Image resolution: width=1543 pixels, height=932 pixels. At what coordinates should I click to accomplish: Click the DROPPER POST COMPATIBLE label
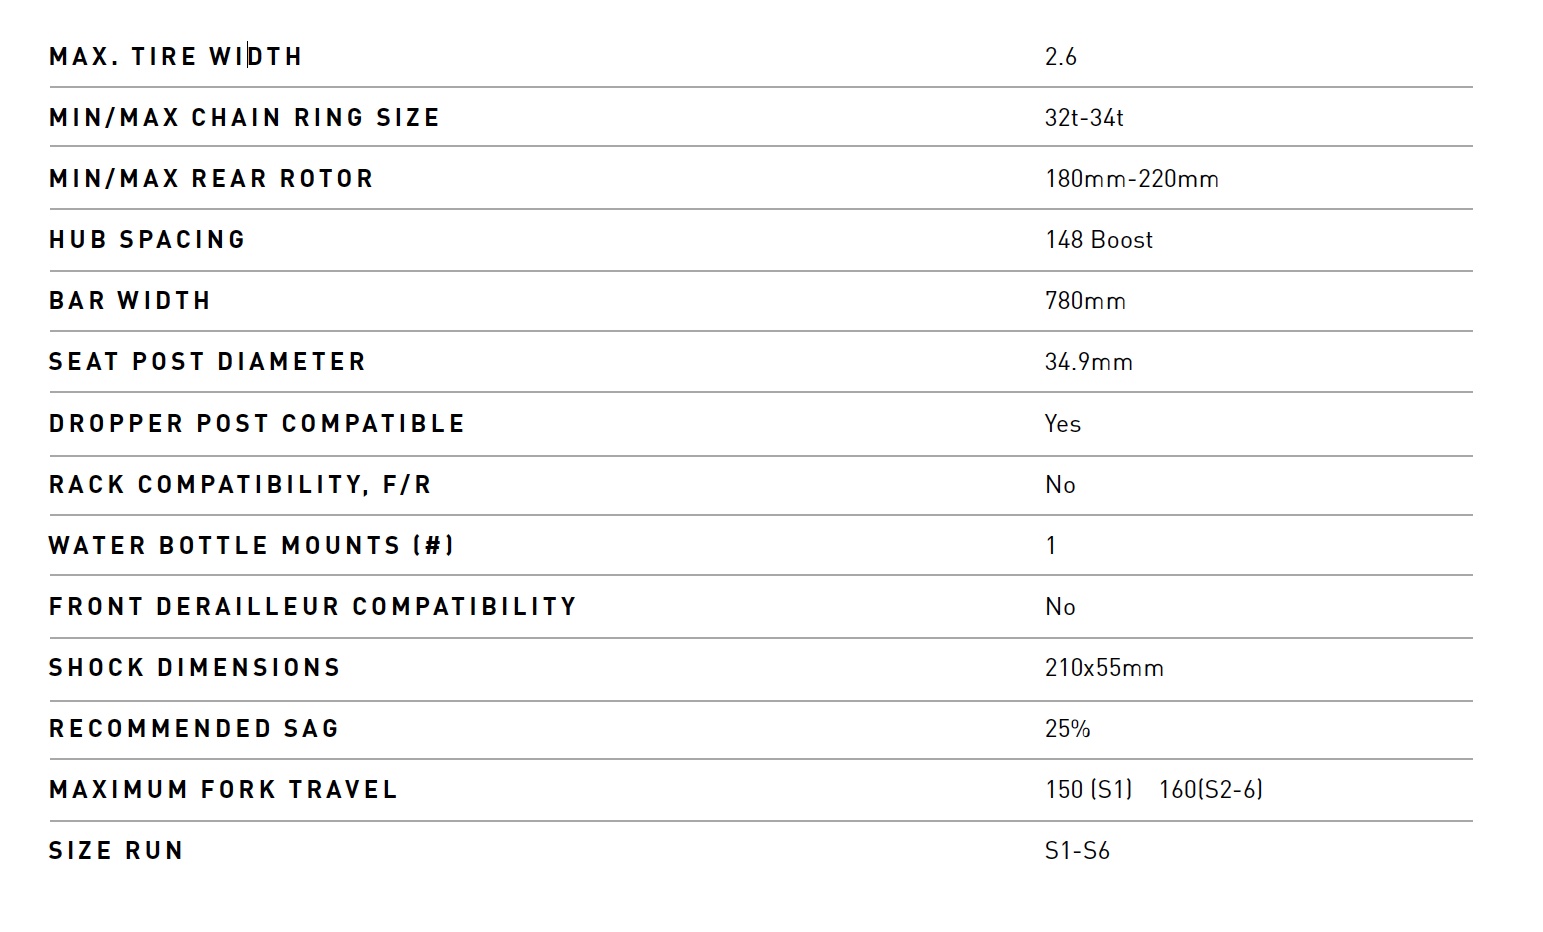[257, 424]
